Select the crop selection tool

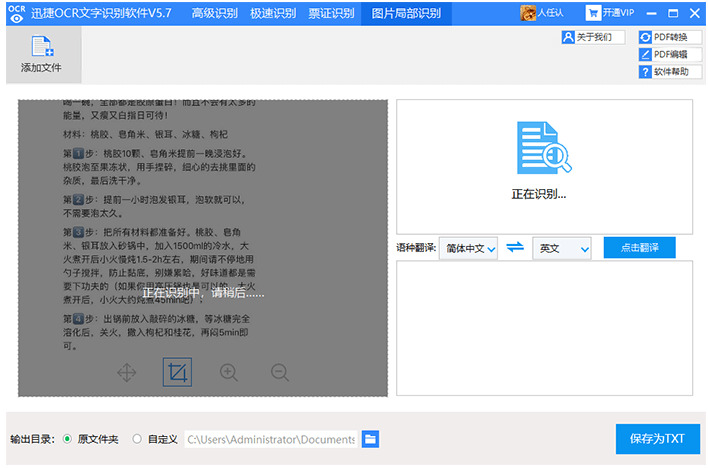tap(177, 373)
